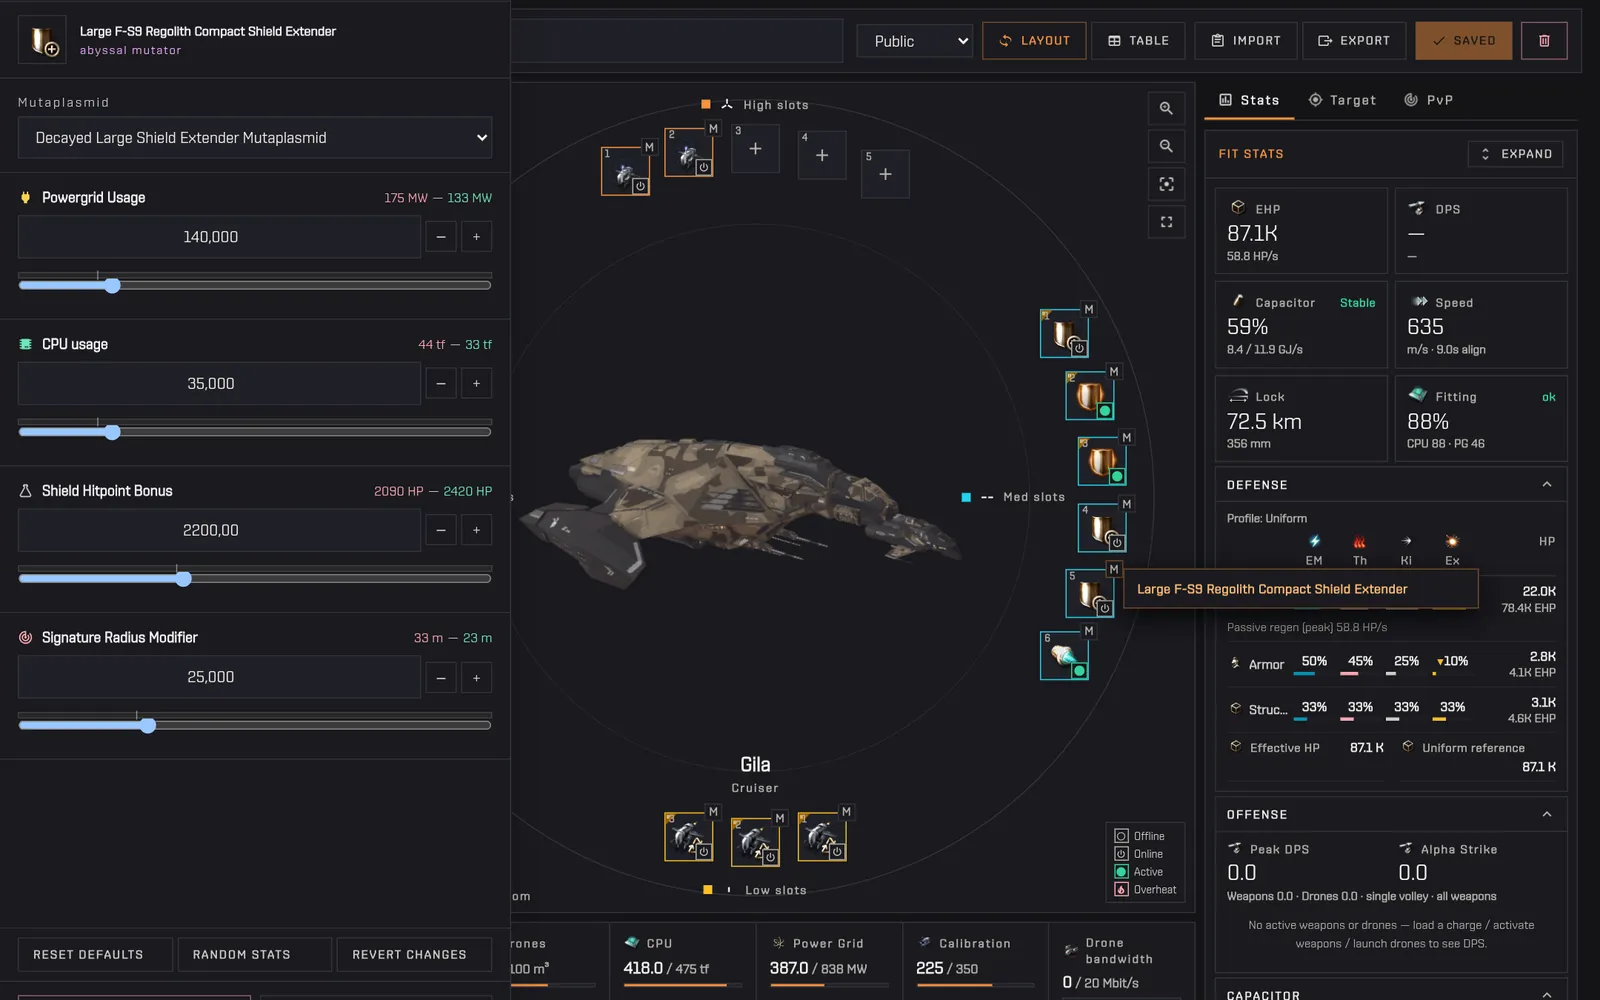The height and width of the screenshot is (1000, 1600).
Task: Toggle power state of high slot 2 module
Action: coord(704,167)
